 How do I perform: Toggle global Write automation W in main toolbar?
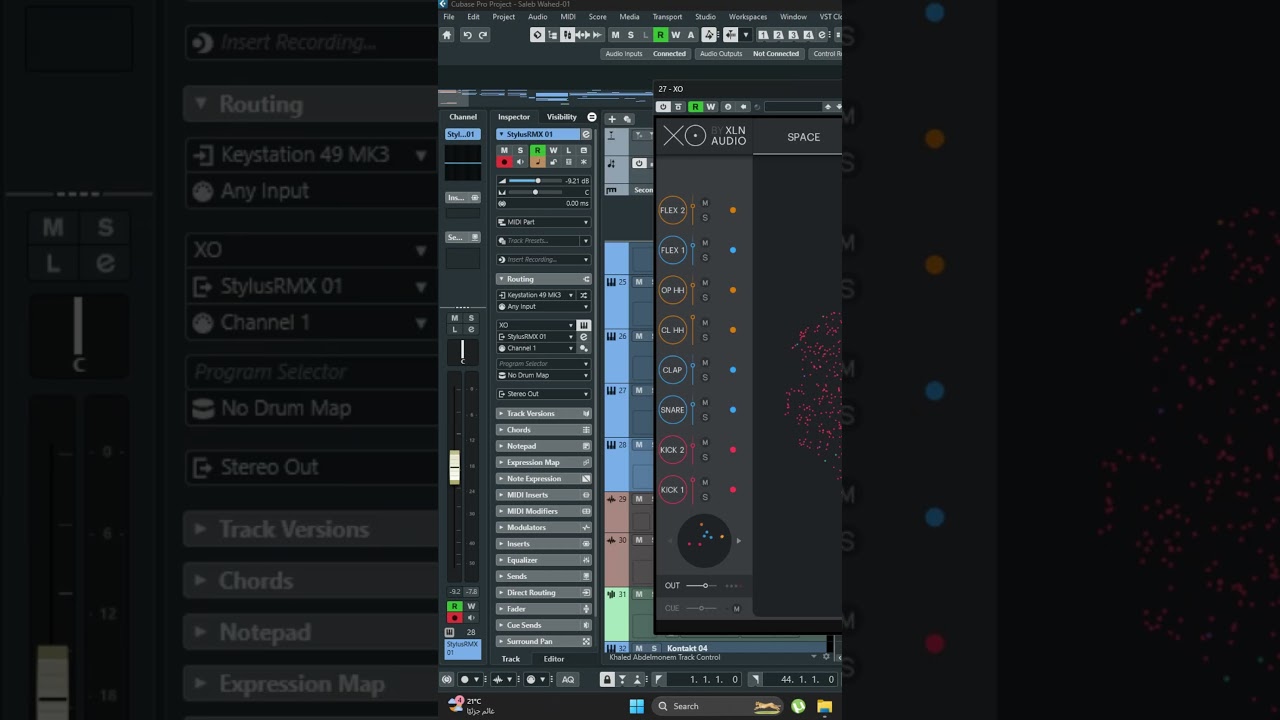[x=675, y=35]
